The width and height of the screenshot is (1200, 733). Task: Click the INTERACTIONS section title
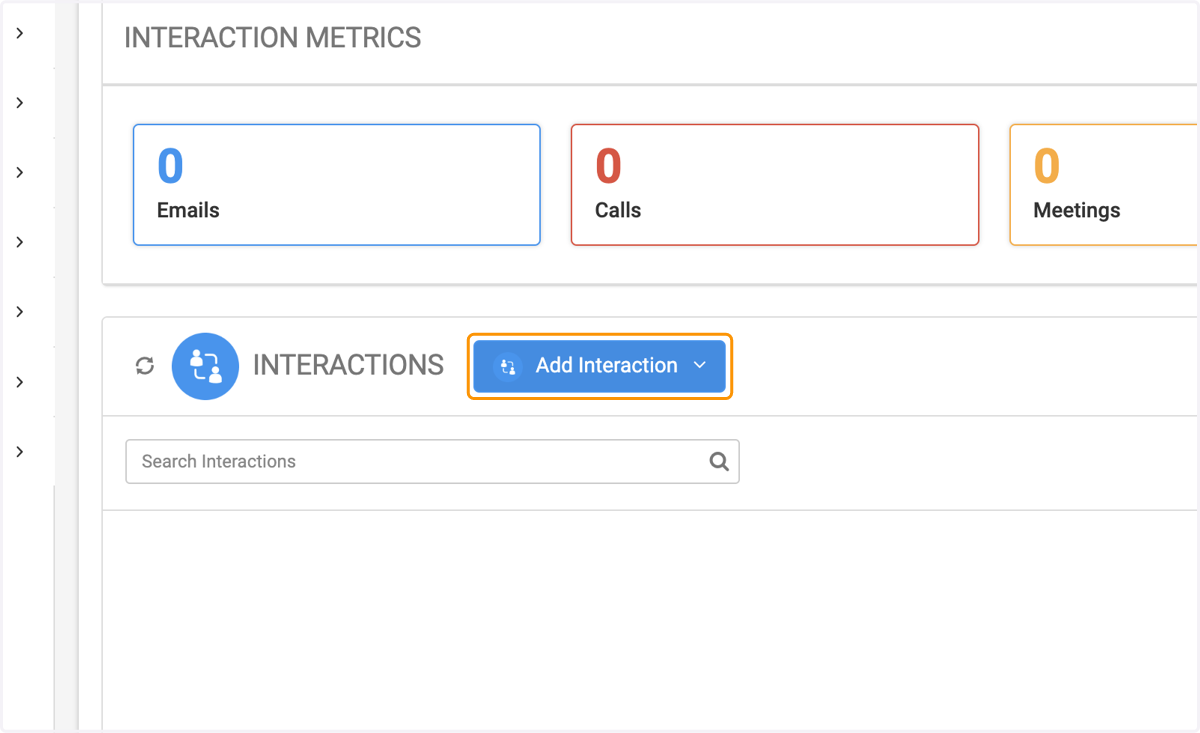tap(348, 366)
